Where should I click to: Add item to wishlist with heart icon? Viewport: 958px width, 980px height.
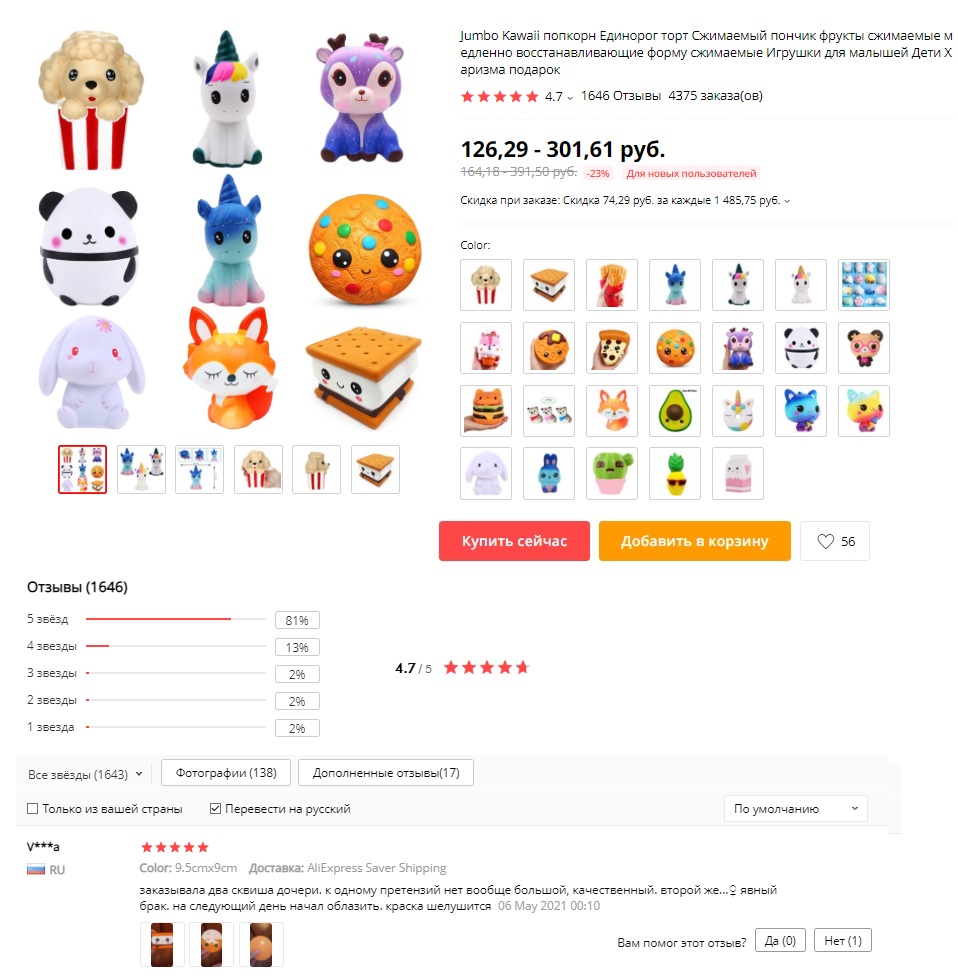(x=834, y=541)
